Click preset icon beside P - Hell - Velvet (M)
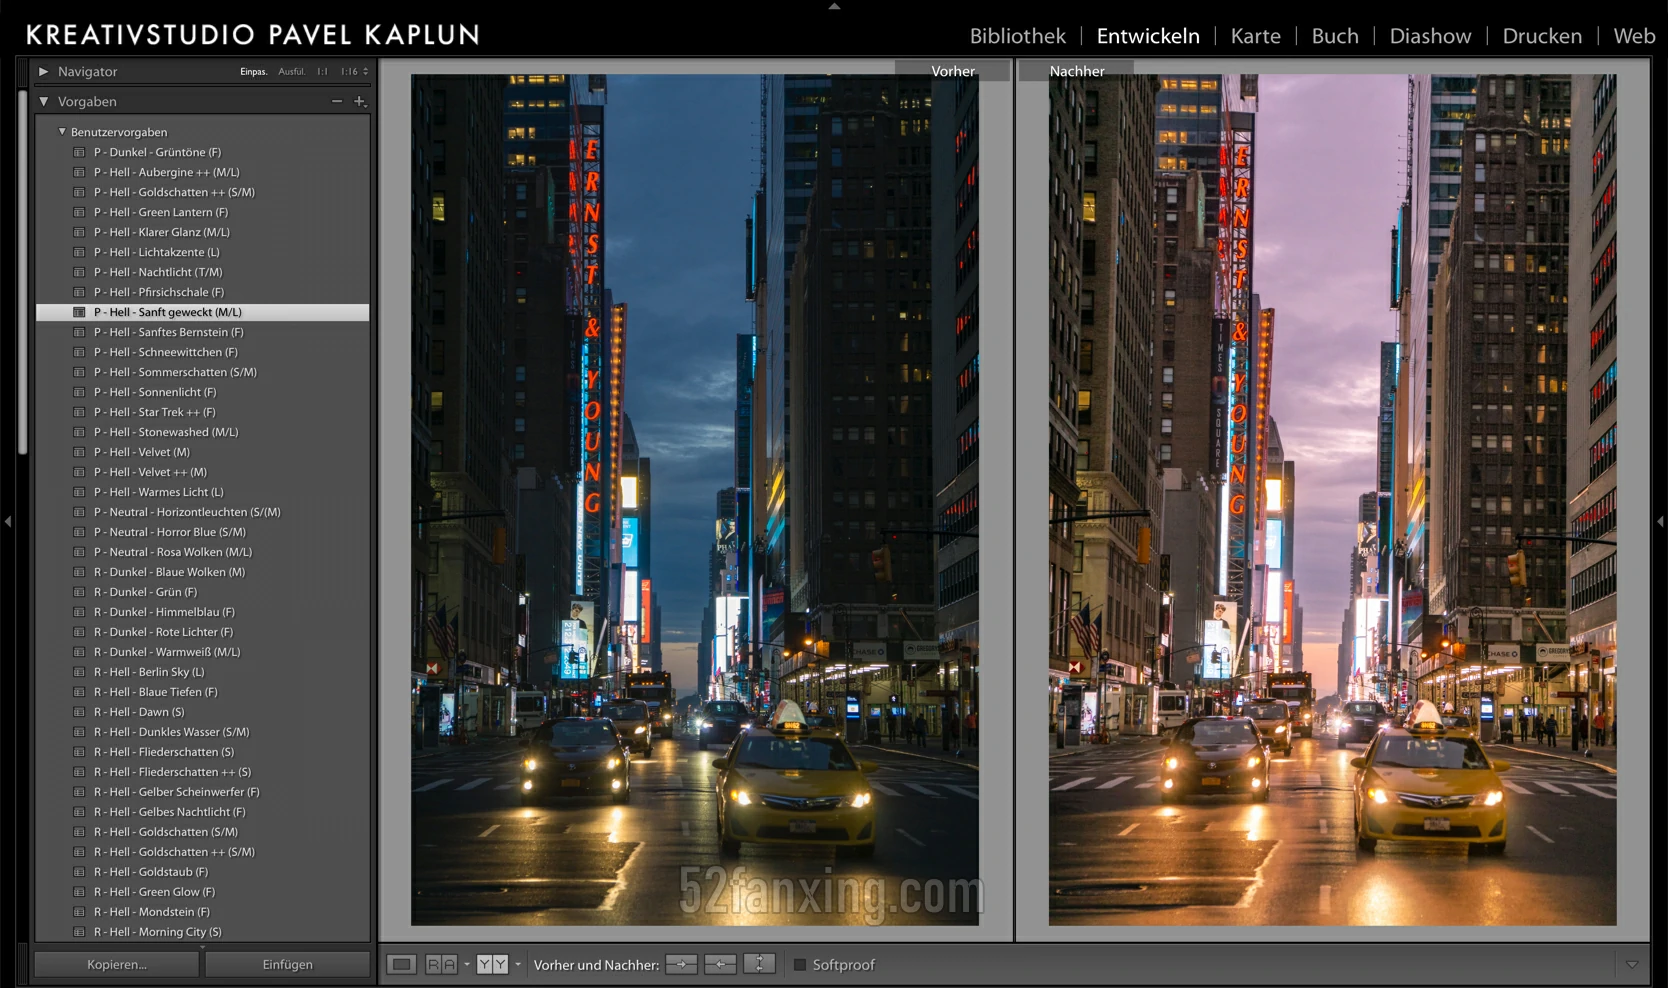Viewport: 1668px width, 988px height. pos(79,452)
